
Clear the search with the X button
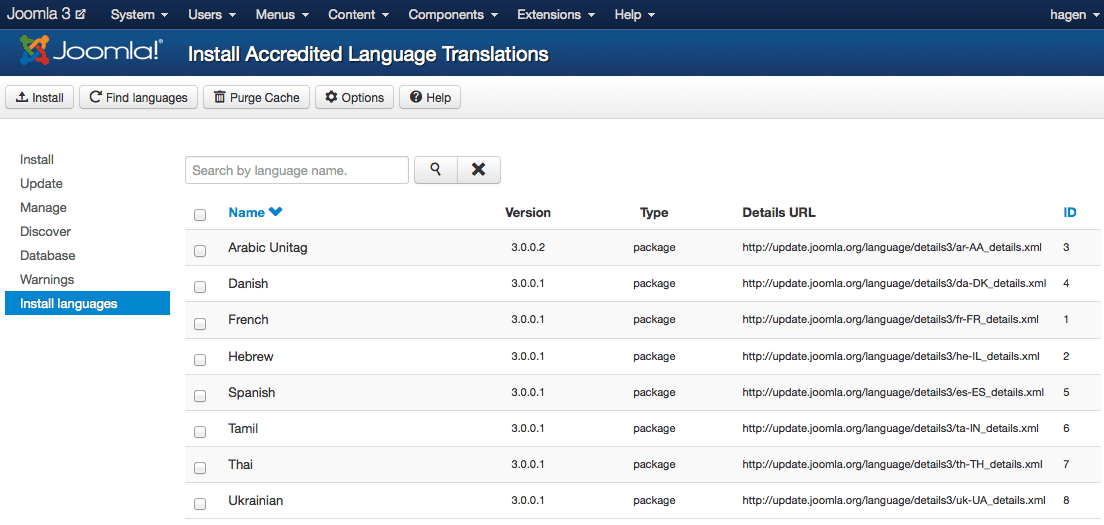tap(479, 170)
